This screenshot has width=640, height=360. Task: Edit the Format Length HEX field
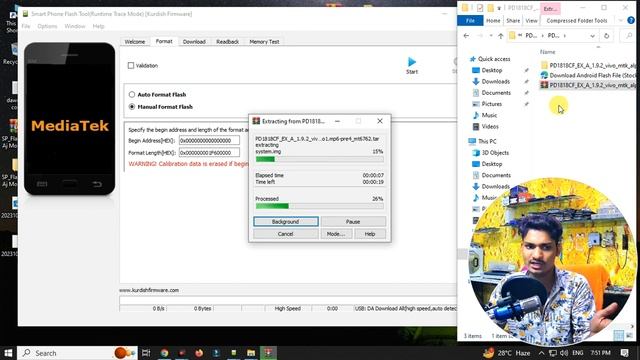[x=209, y=153]
